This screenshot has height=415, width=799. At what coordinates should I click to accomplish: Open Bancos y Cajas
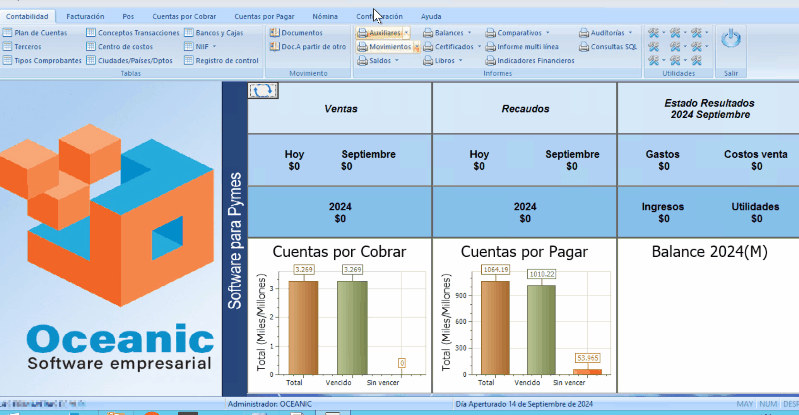click(214, 33)
